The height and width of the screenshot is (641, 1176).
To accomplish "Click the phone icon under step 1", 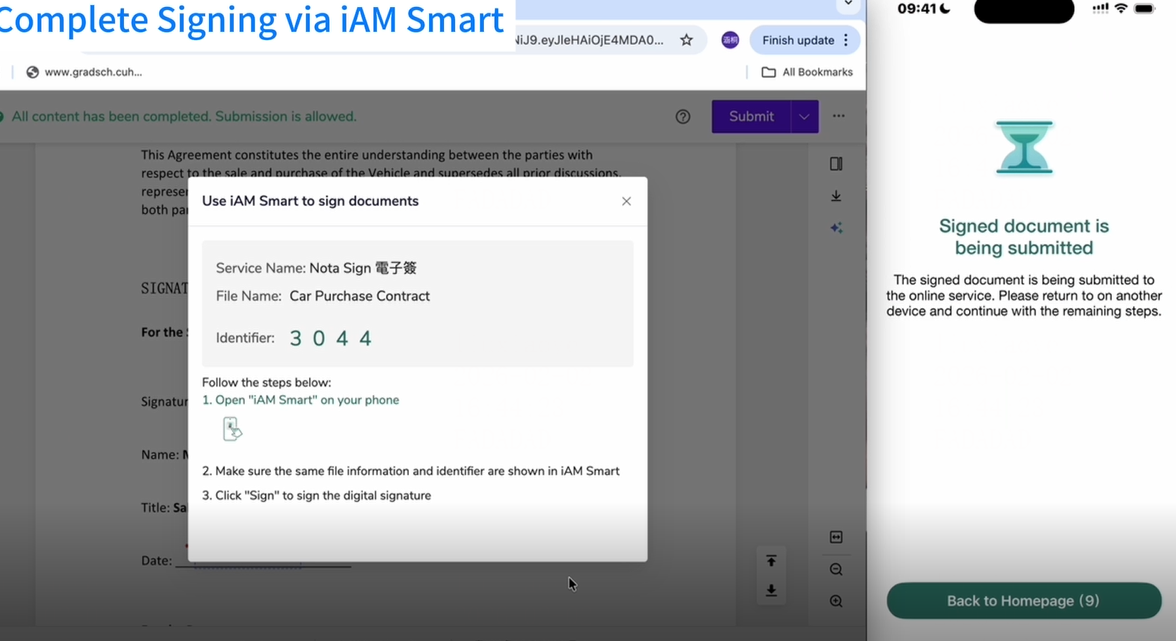I will (x=232, y=429).
